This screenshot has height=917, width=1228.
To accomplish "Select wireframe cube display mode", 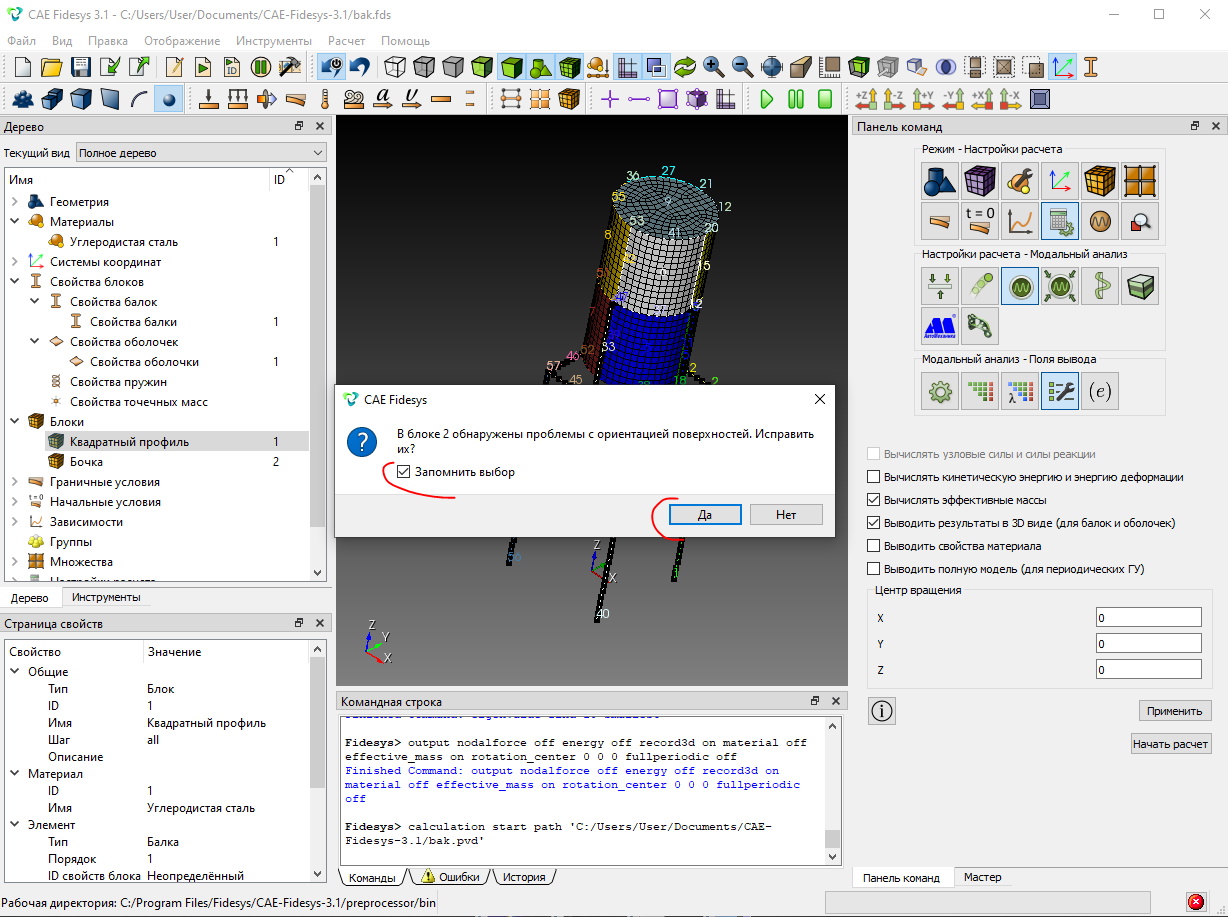I will 395,67.
